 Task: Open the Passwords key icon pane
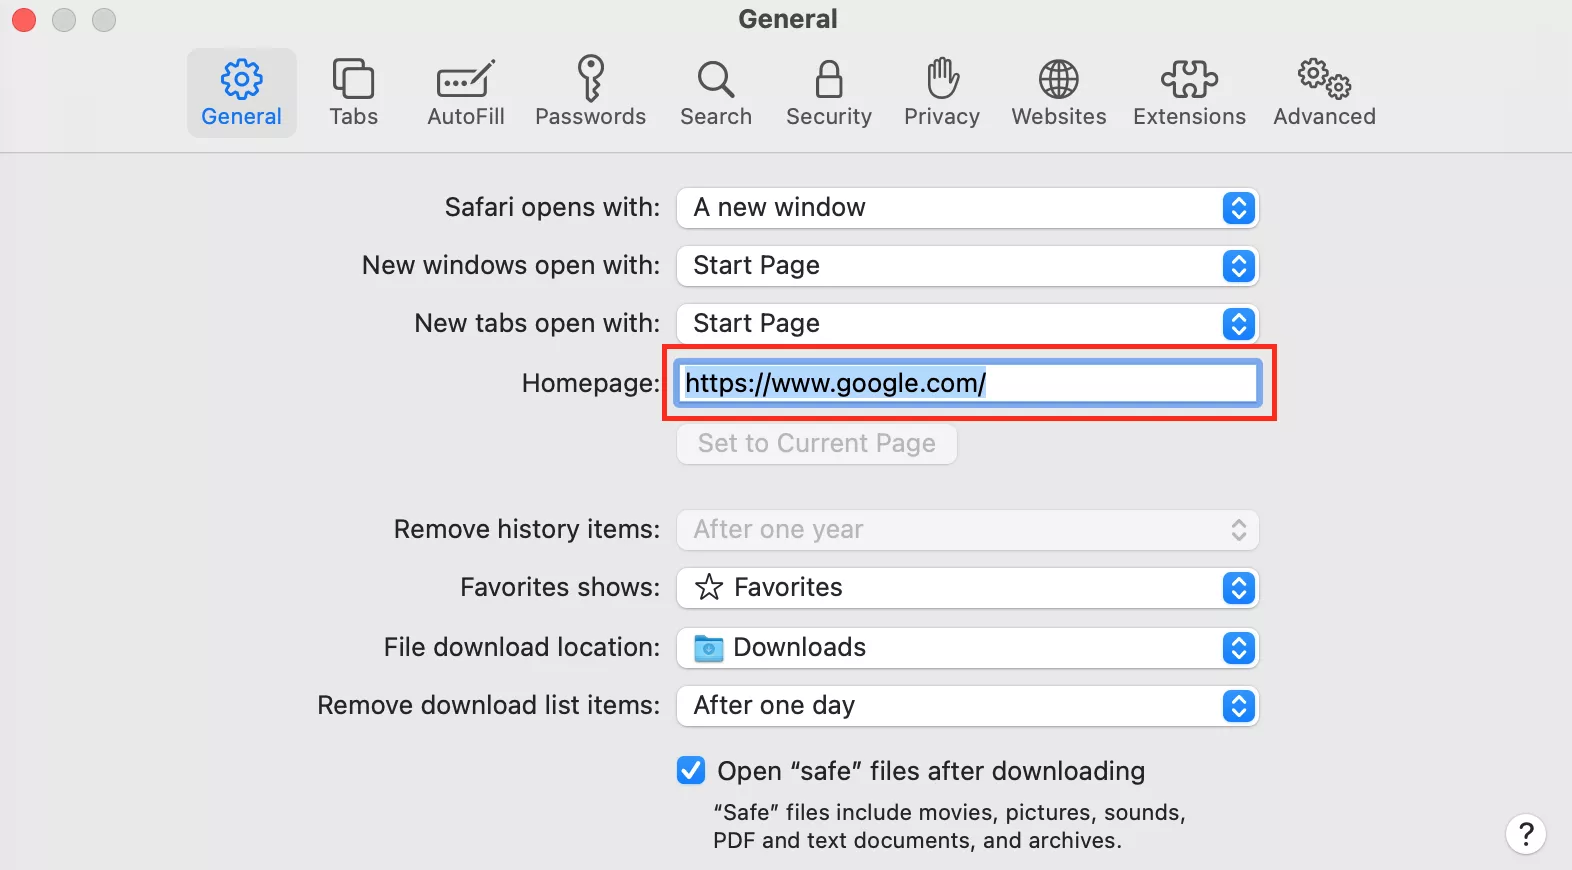click(591, 93)
